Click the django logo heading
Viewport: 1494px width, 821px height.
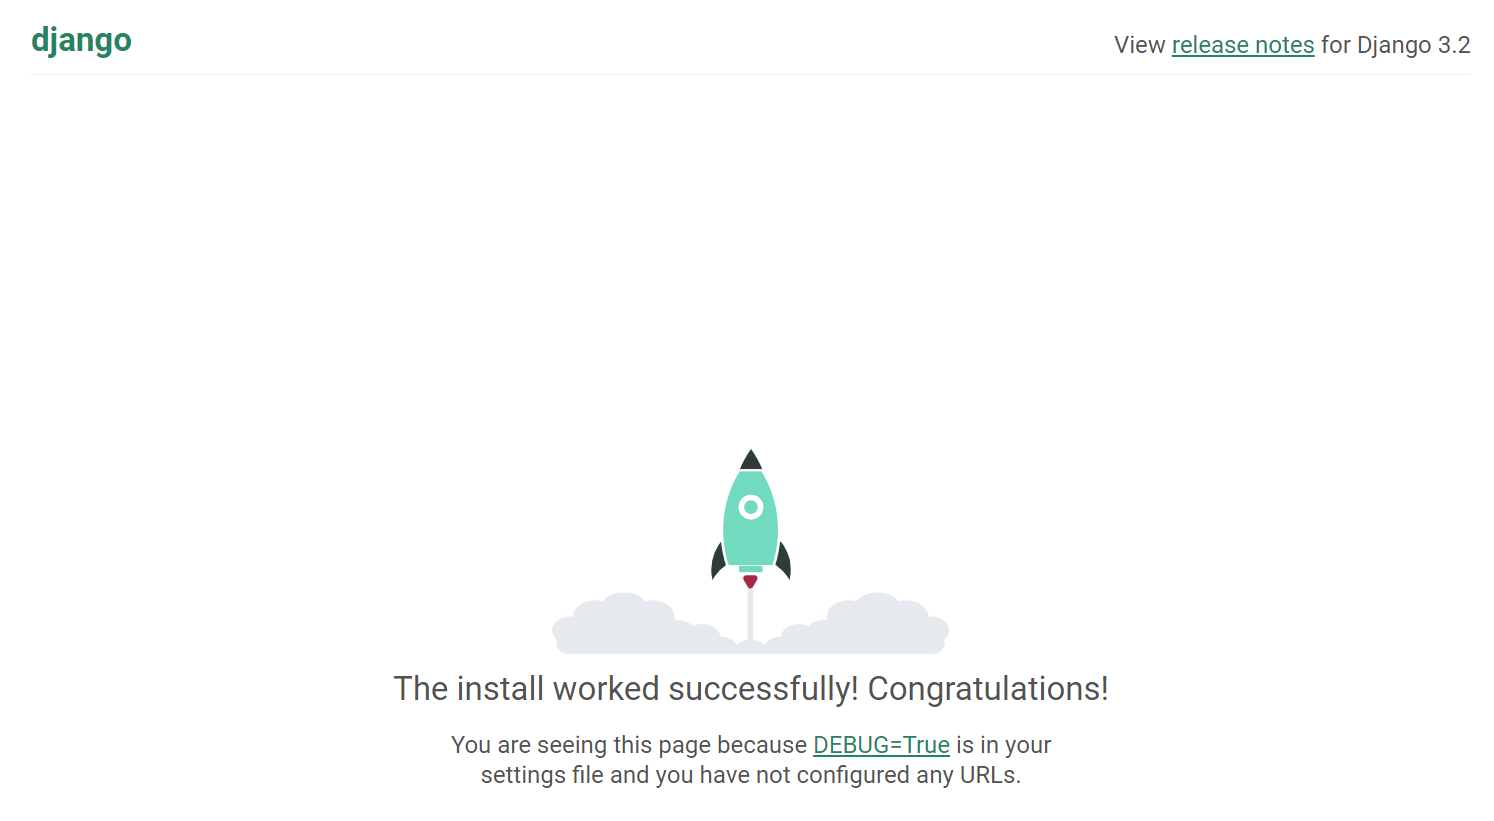point(81,41)
